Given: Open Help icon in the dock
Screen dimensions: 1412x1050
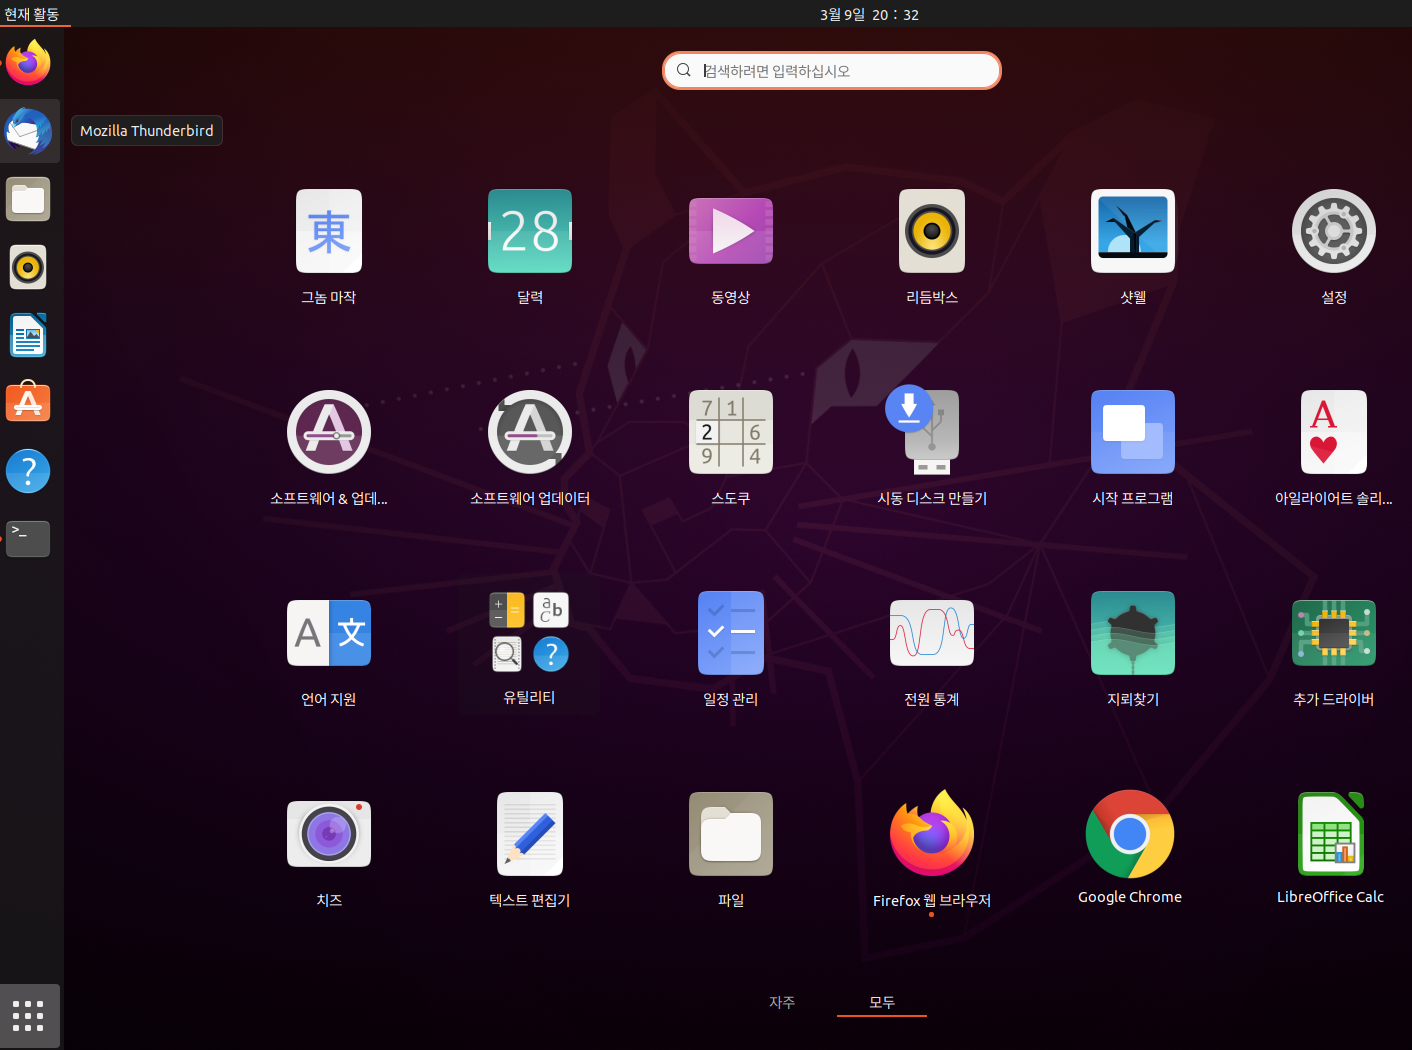Looking at the screenshot, I should [28, 471].
